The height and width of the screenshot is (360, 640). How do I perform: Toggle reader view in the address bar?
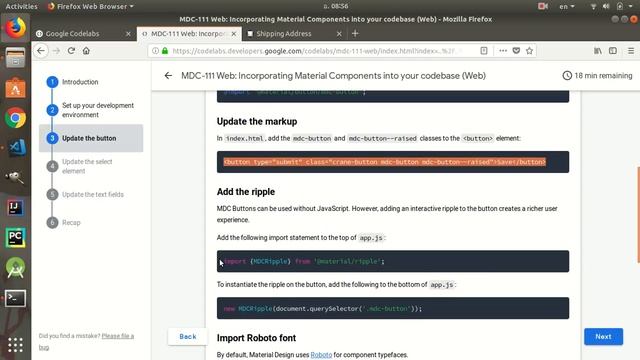tap(484, 51)
